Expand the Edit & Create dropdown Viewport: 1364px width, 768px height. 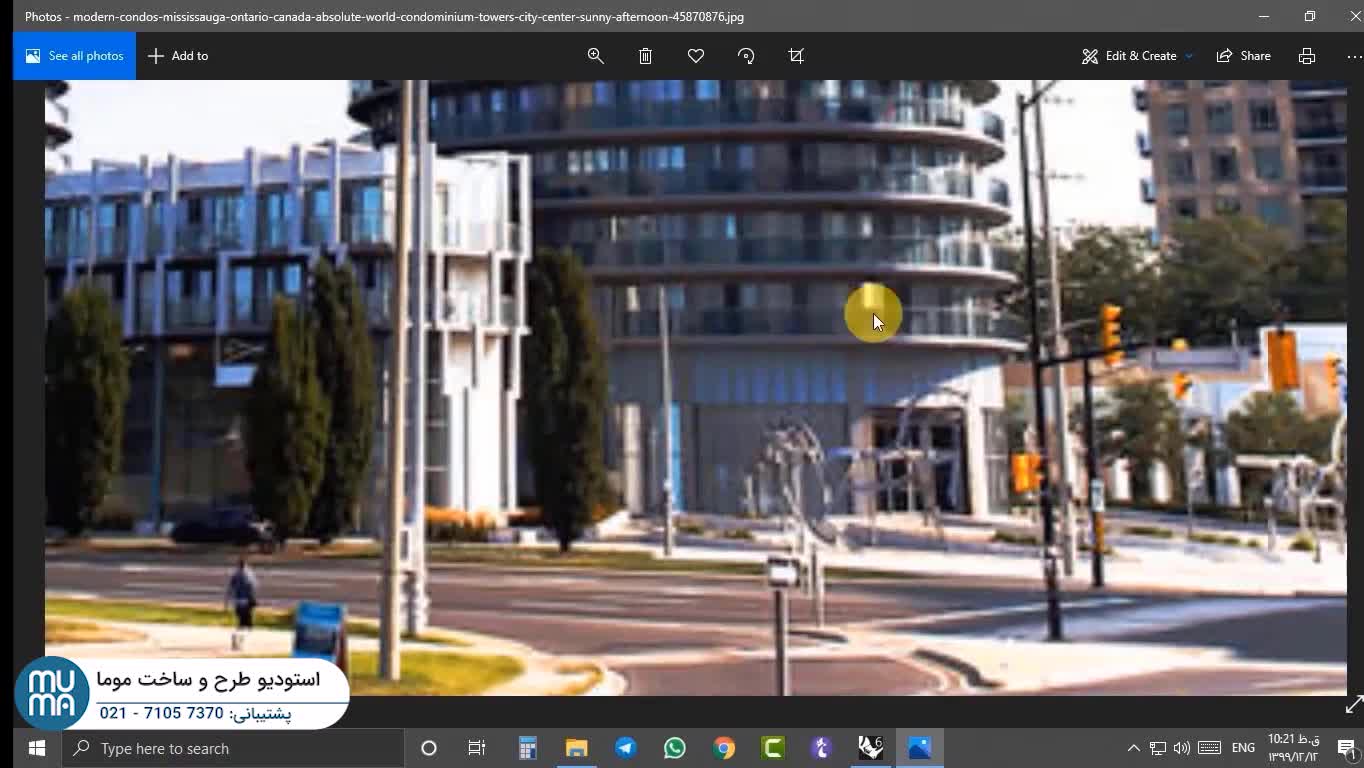pyautogui.click(x=1137, y=56)
